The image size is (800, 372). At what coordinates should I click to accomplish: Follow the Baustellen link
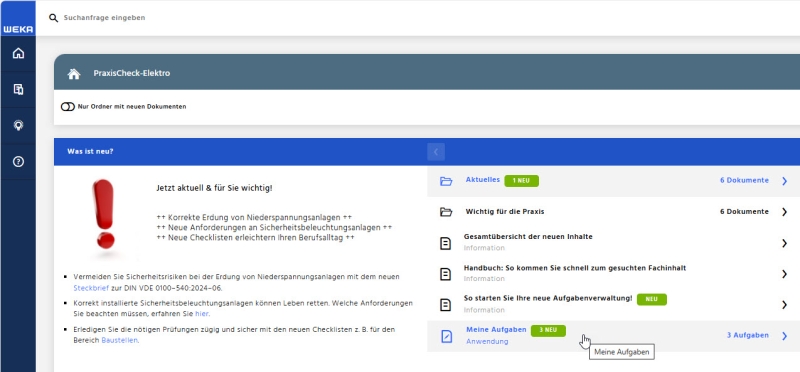(x=119, y=340)
